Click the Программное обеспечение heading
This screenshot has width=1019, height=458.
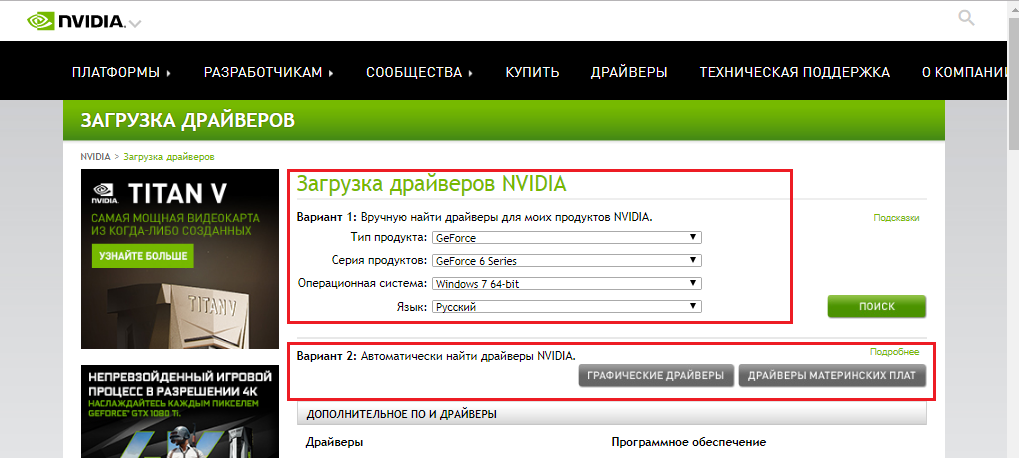[689, 442]
